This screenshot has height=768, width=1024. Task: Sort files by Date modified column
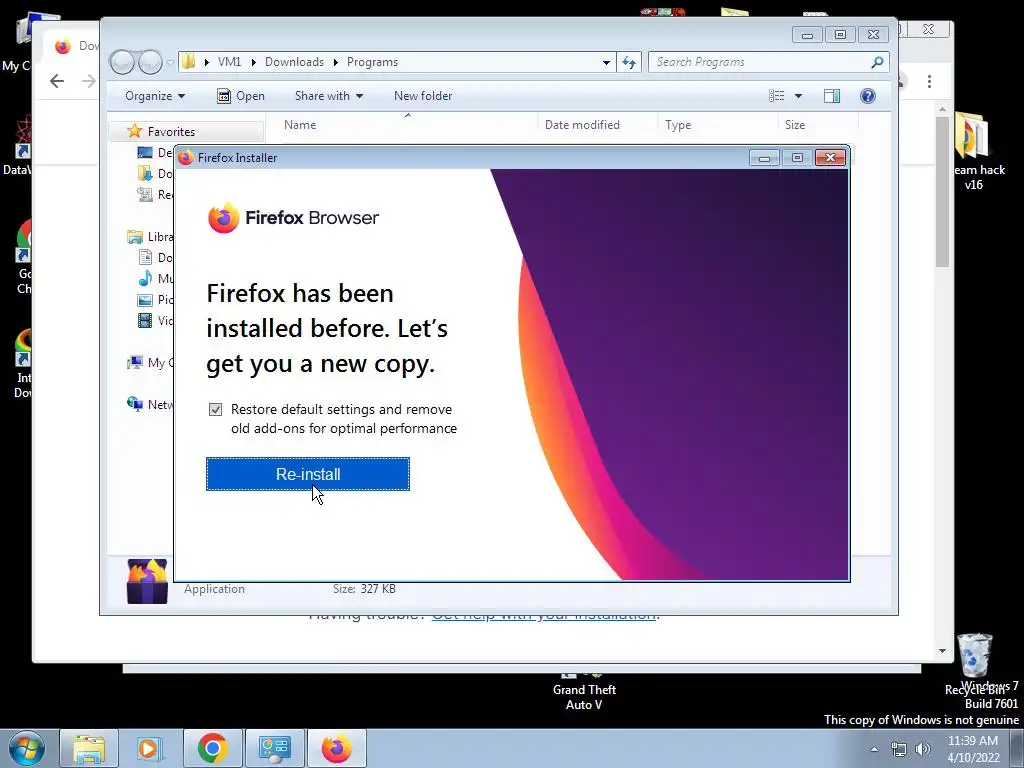click(x=582, y=125)
